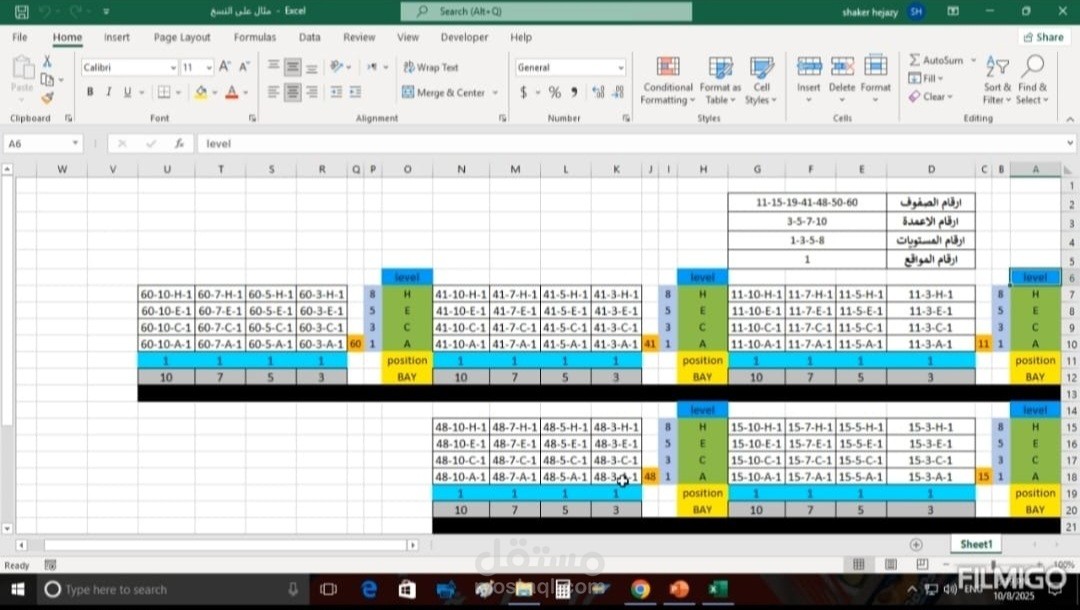This screenshot has height=610, width=1080.
Task: Select the Sheet1 tab at bottom
Action: tap(974, 543)
